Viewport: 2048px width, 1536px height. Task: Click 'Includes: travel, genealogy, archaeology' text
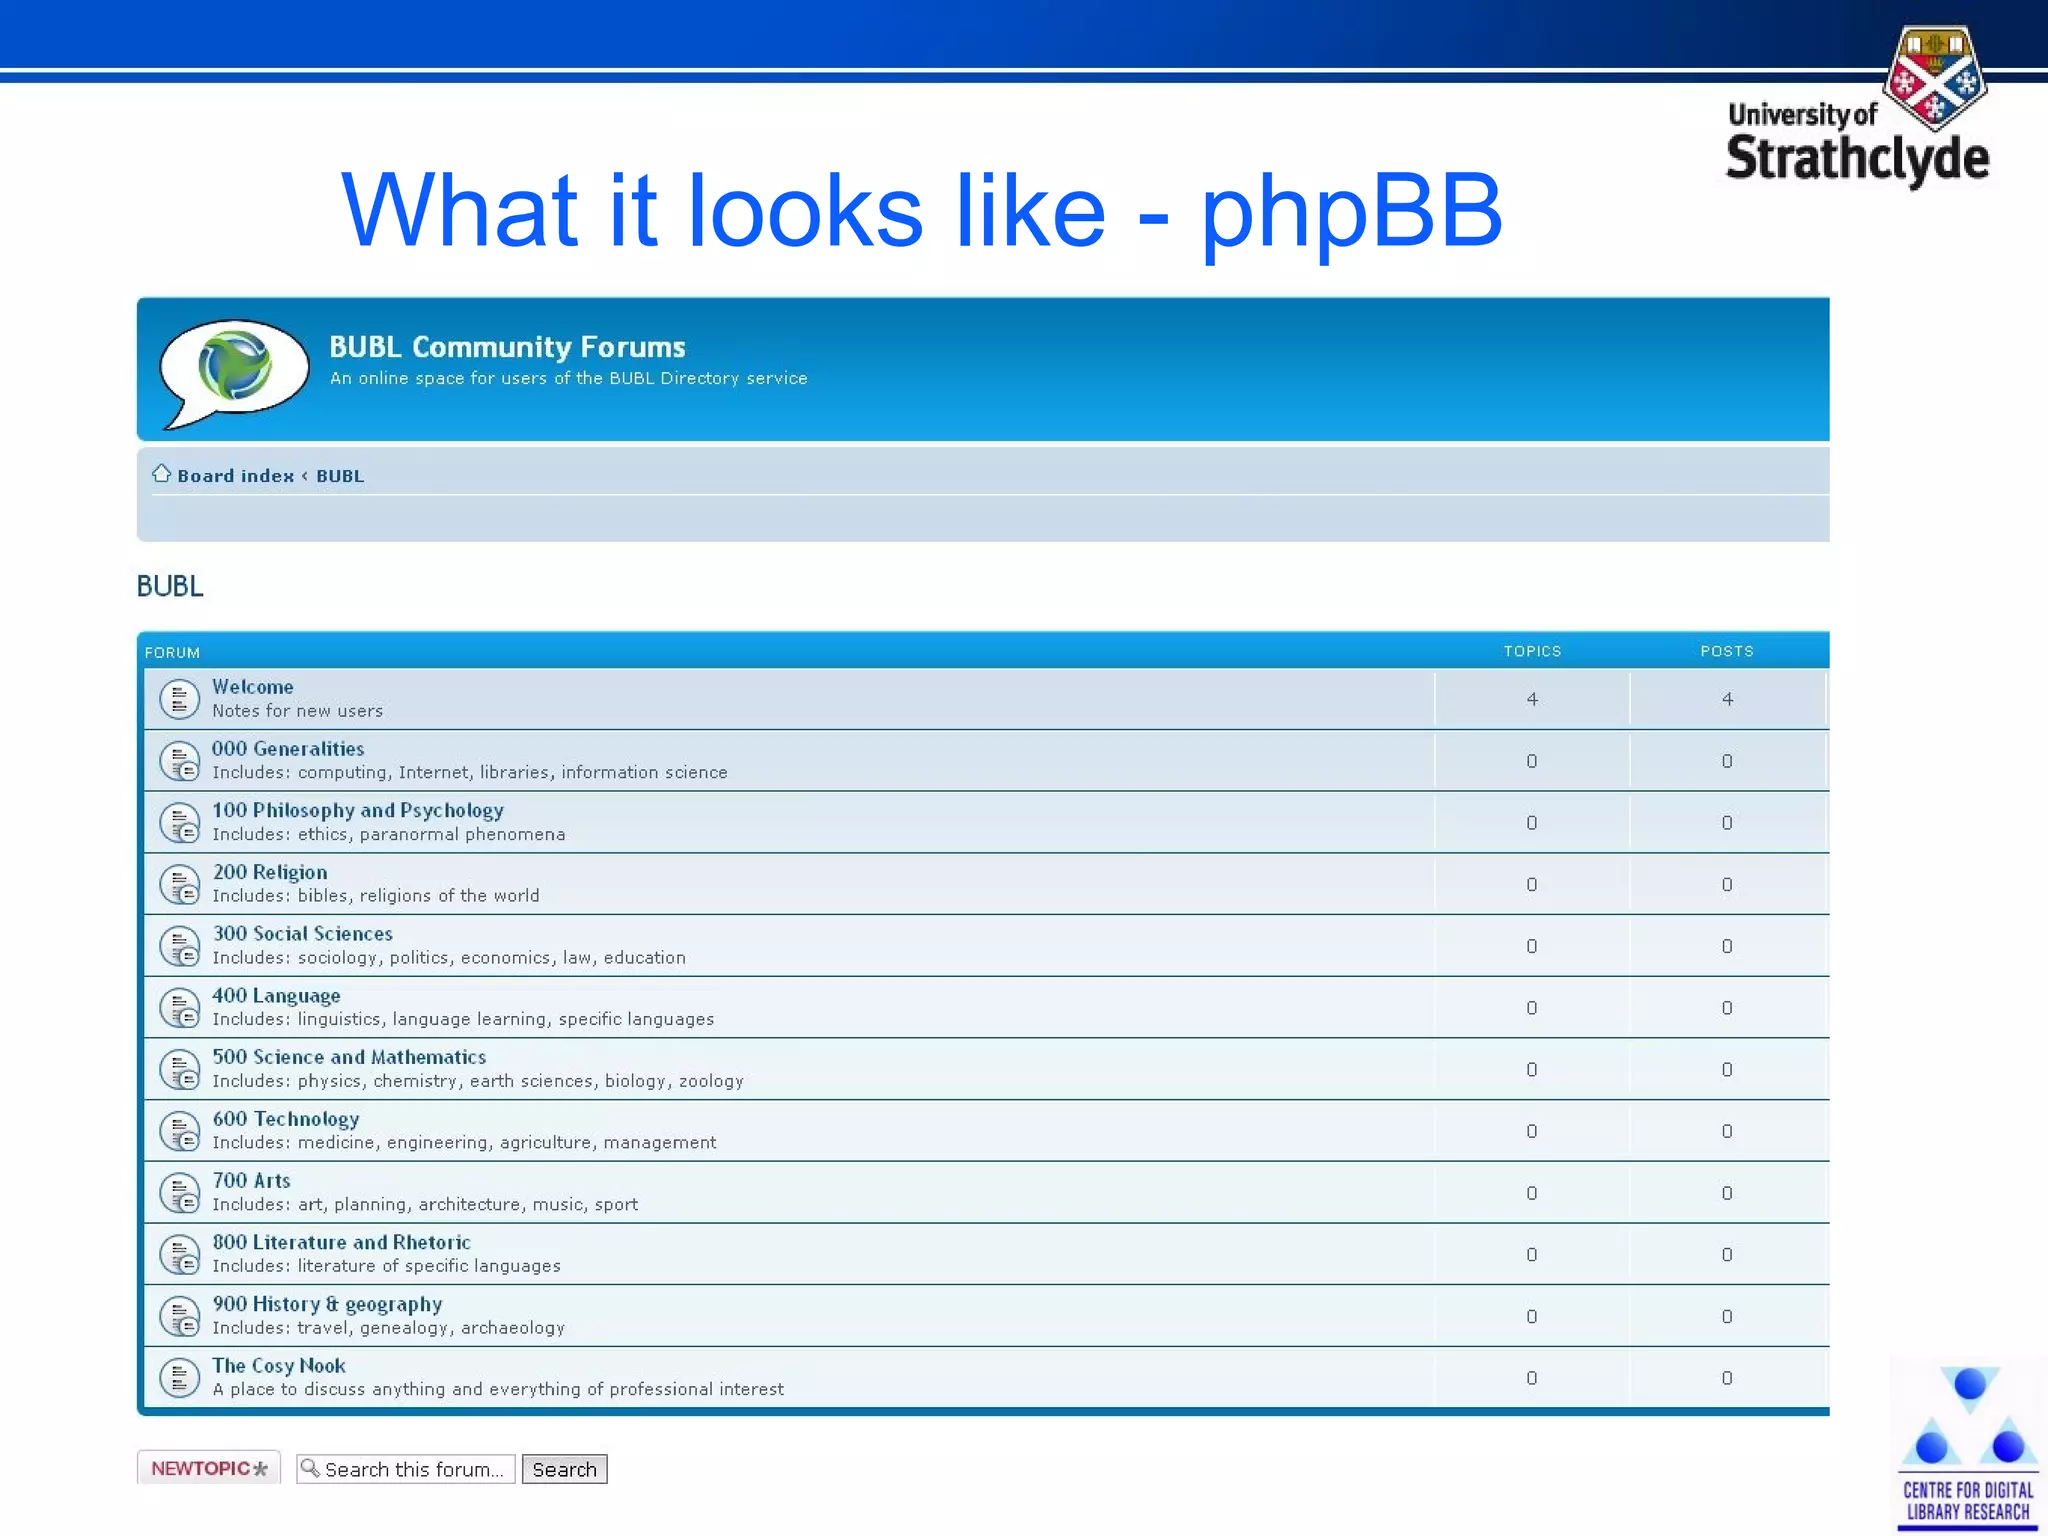(x=389, y=1328)
